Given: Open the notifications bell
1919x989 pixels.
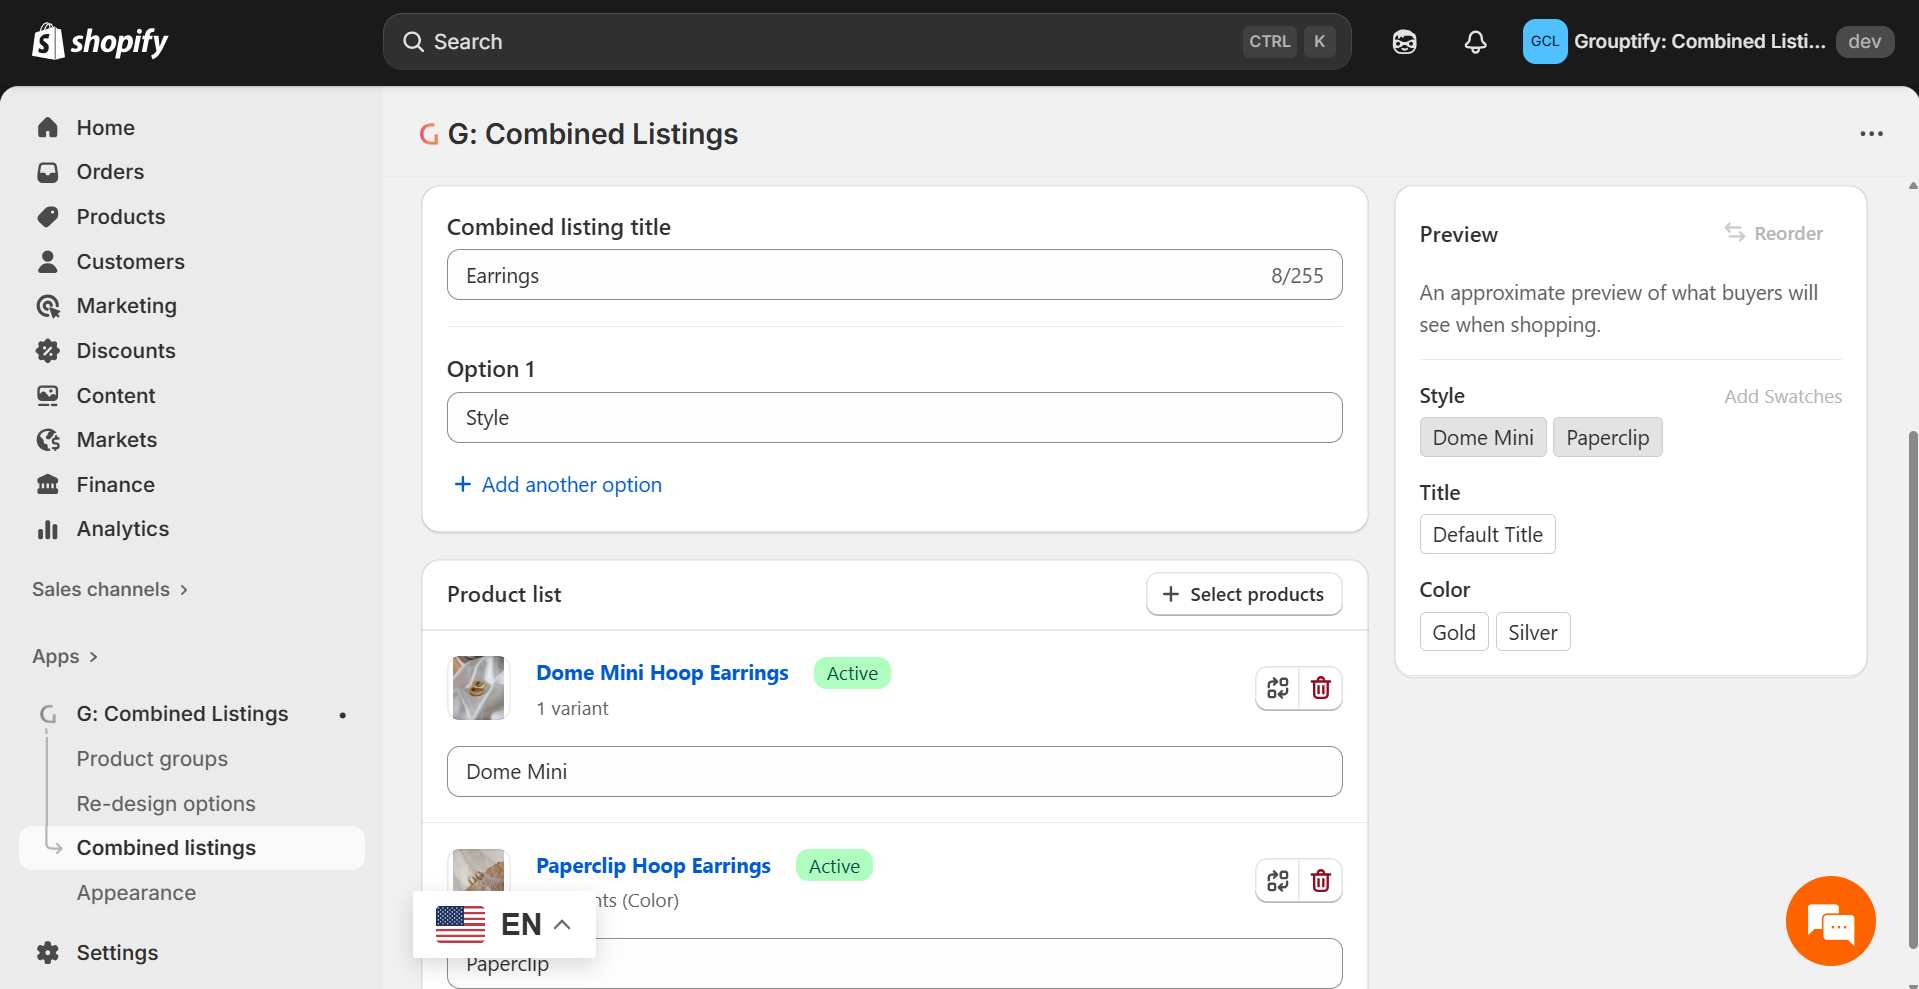Looking at the screenshot, I should click(1475, 42).
